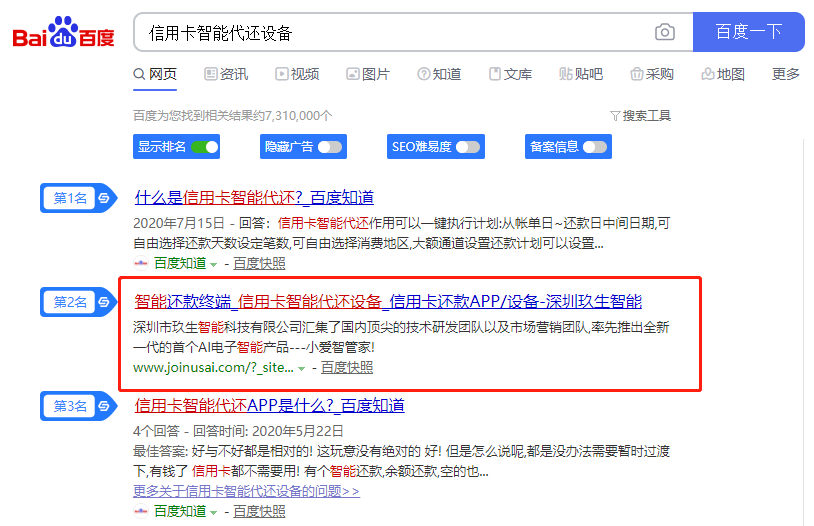Open camera image search icon
Image resolution: width=814 pixels, height=526 pixels.
[x=664, y=32]
